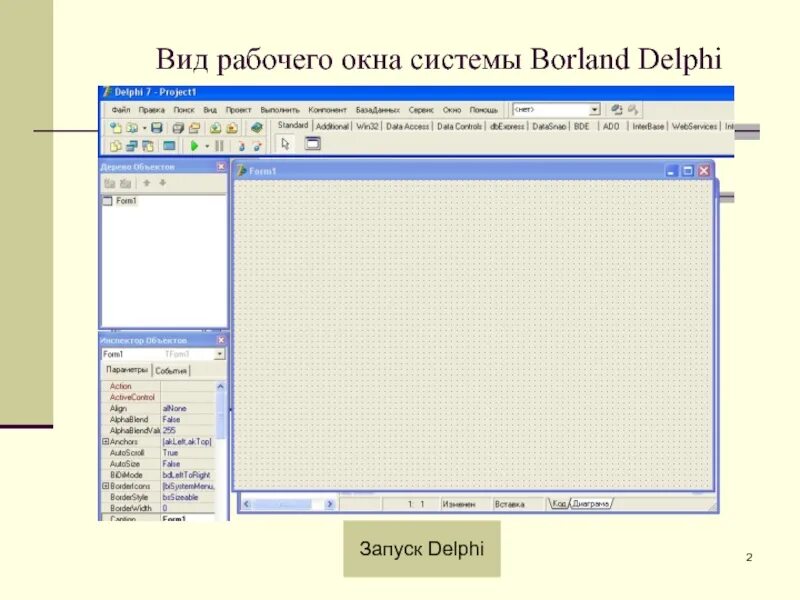Open the Компонент menu
This screenshot has height=600, width=800.
pos(327,110)
